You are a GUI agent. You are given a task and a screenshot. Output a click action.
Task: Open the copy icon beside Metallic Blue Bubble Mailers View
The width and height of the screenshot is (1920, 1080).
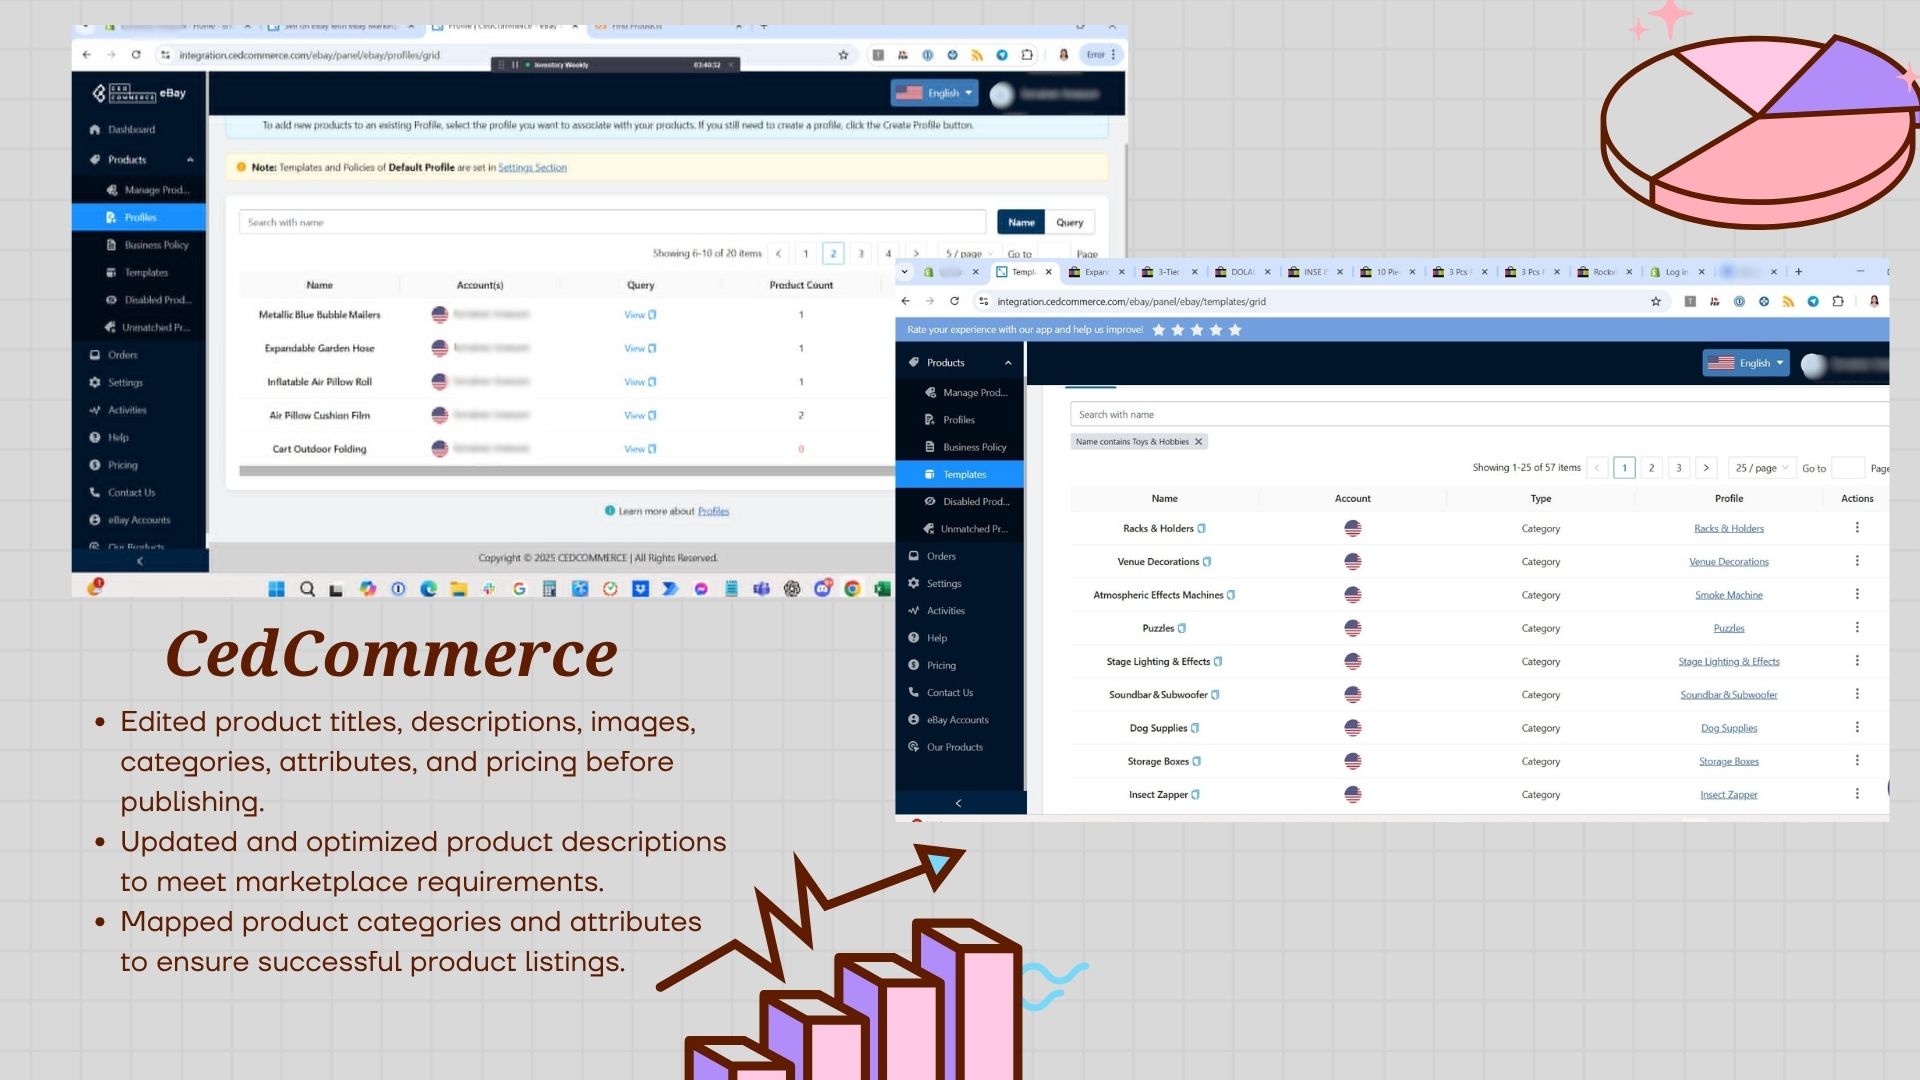point(653,315)
